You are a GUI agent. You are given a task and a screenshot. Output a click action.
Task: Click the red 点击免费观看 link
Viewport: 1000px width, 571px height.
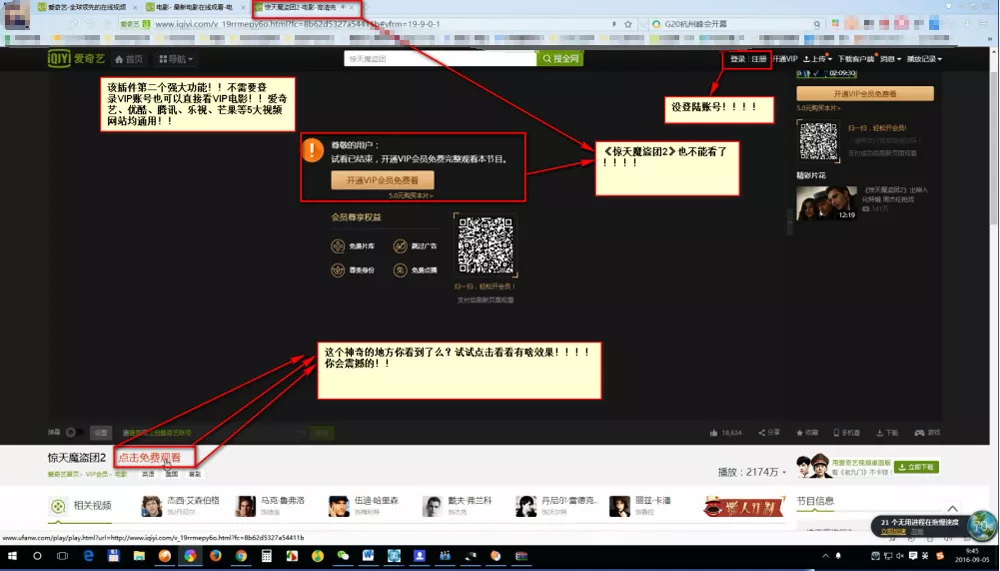150,457
